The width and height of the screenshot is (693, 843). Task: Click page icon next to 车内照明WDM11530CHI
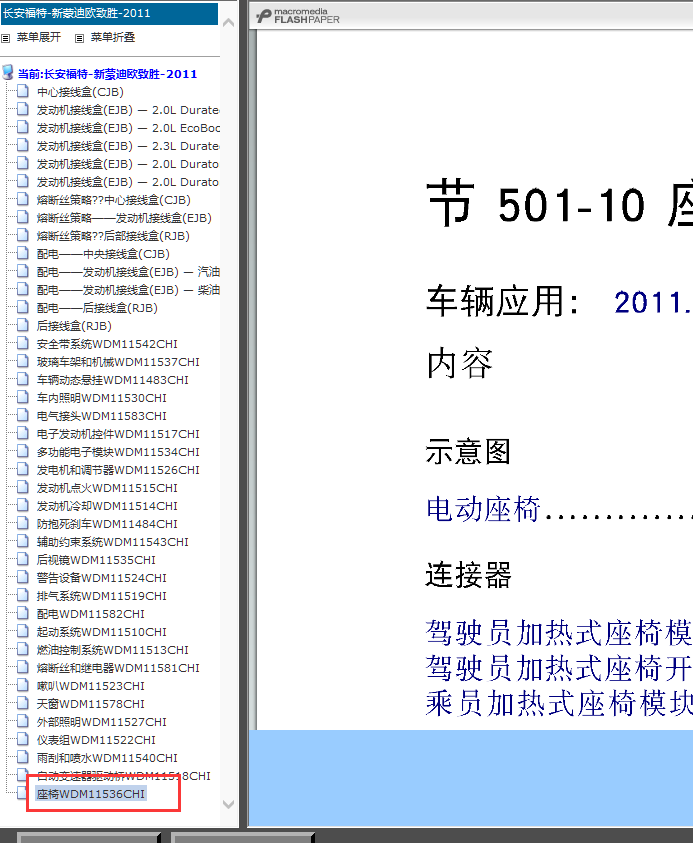tap(23, 397)
